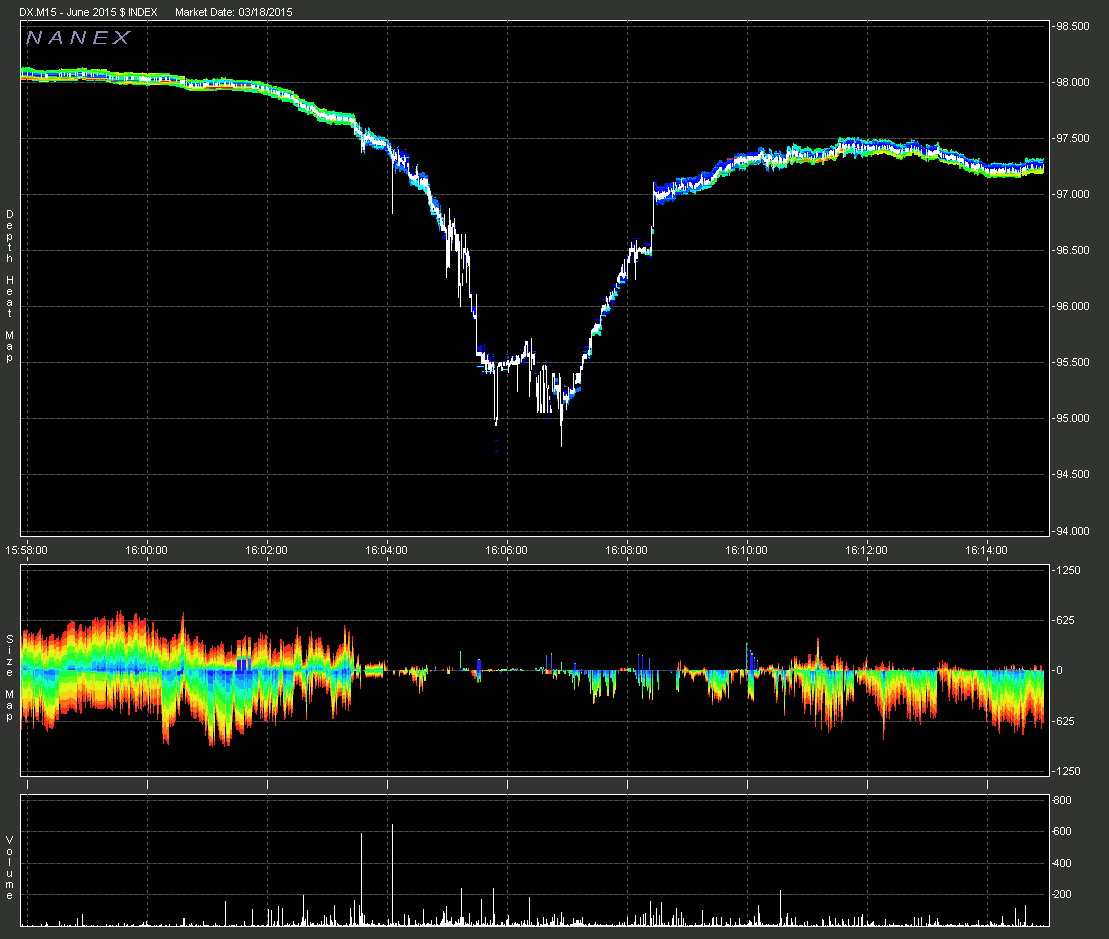
Task: Click the 97.500 price axis label
Action: tap(1072, 138)
